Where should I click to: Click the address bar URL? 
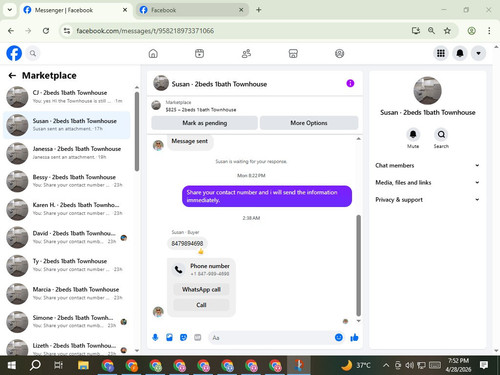pyautogui.click(x=145, y=31)
